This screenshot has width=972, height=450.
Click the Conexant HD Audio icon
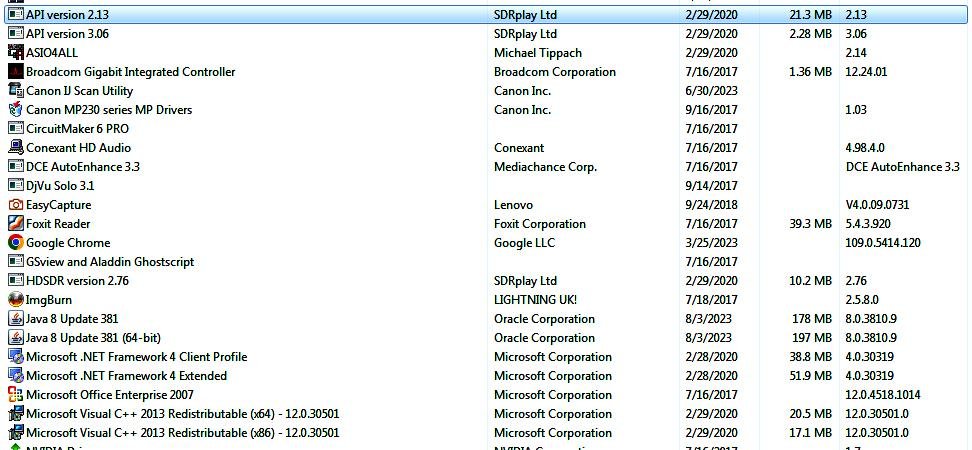click(x=16, y=148)
